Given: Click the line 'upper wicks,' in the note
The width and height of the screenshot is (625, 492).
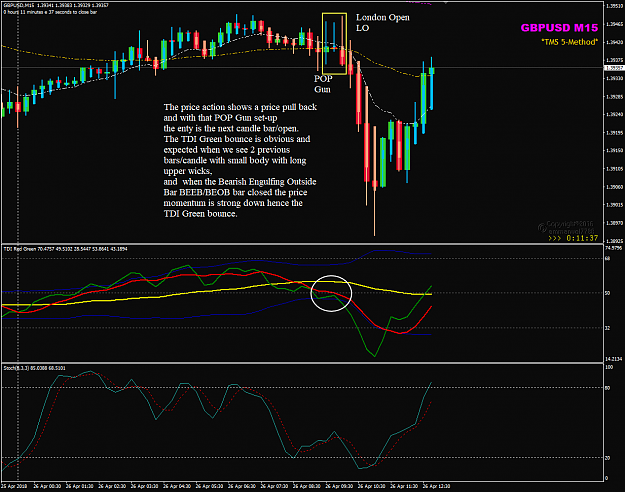Looking at the screenshot, I should point(188,171).
